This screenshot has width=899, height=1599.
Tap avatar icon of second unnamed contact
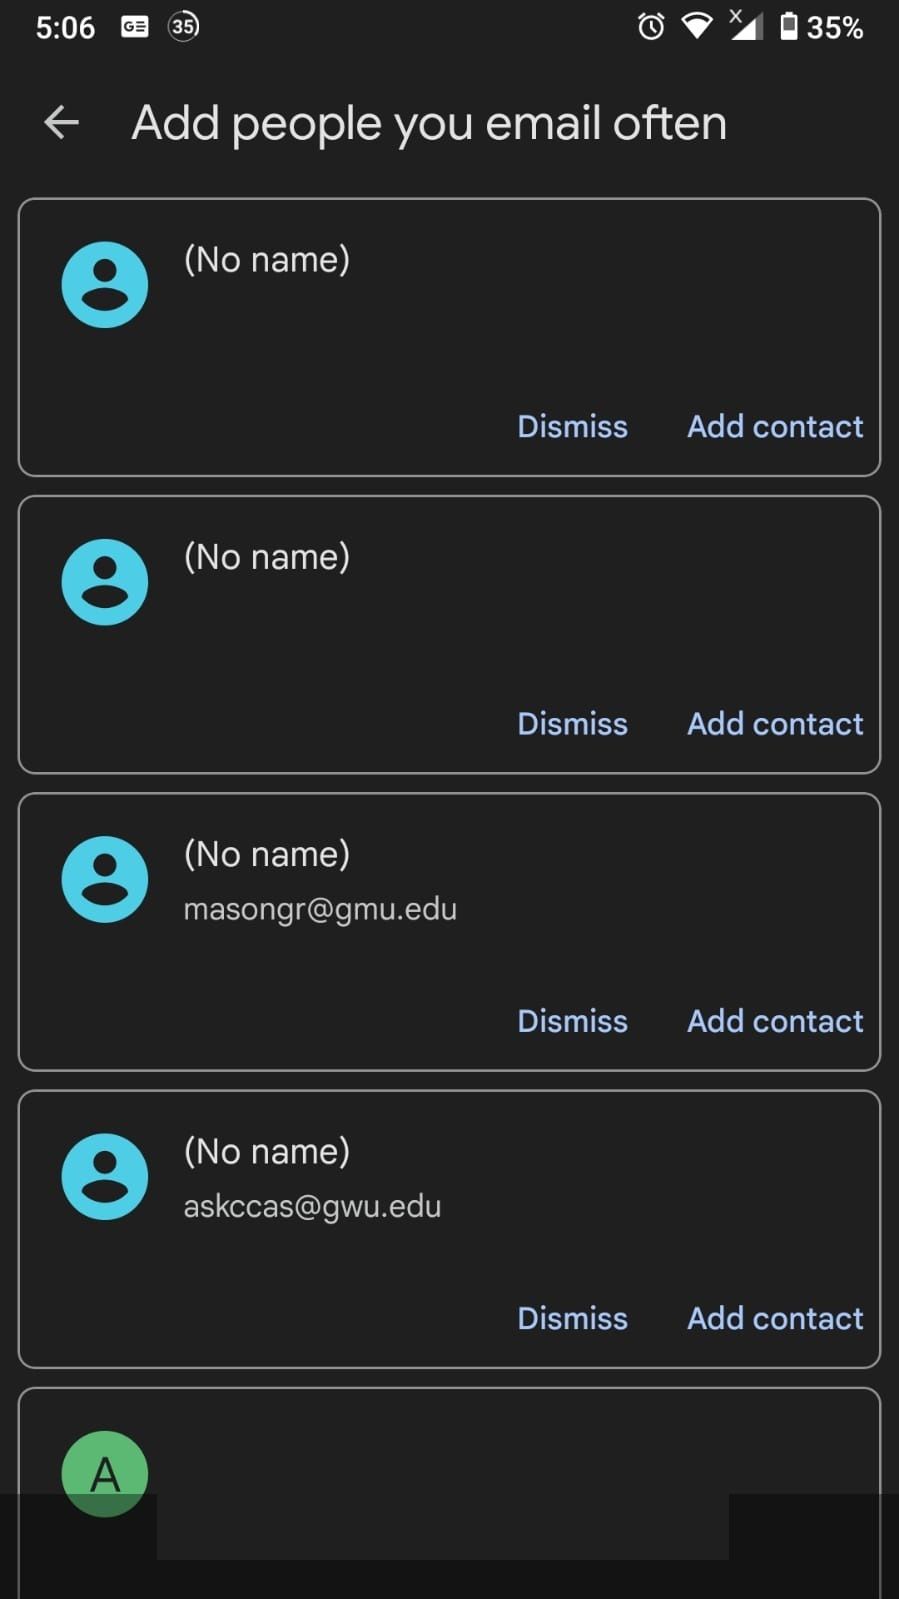[x=105, y=582]
